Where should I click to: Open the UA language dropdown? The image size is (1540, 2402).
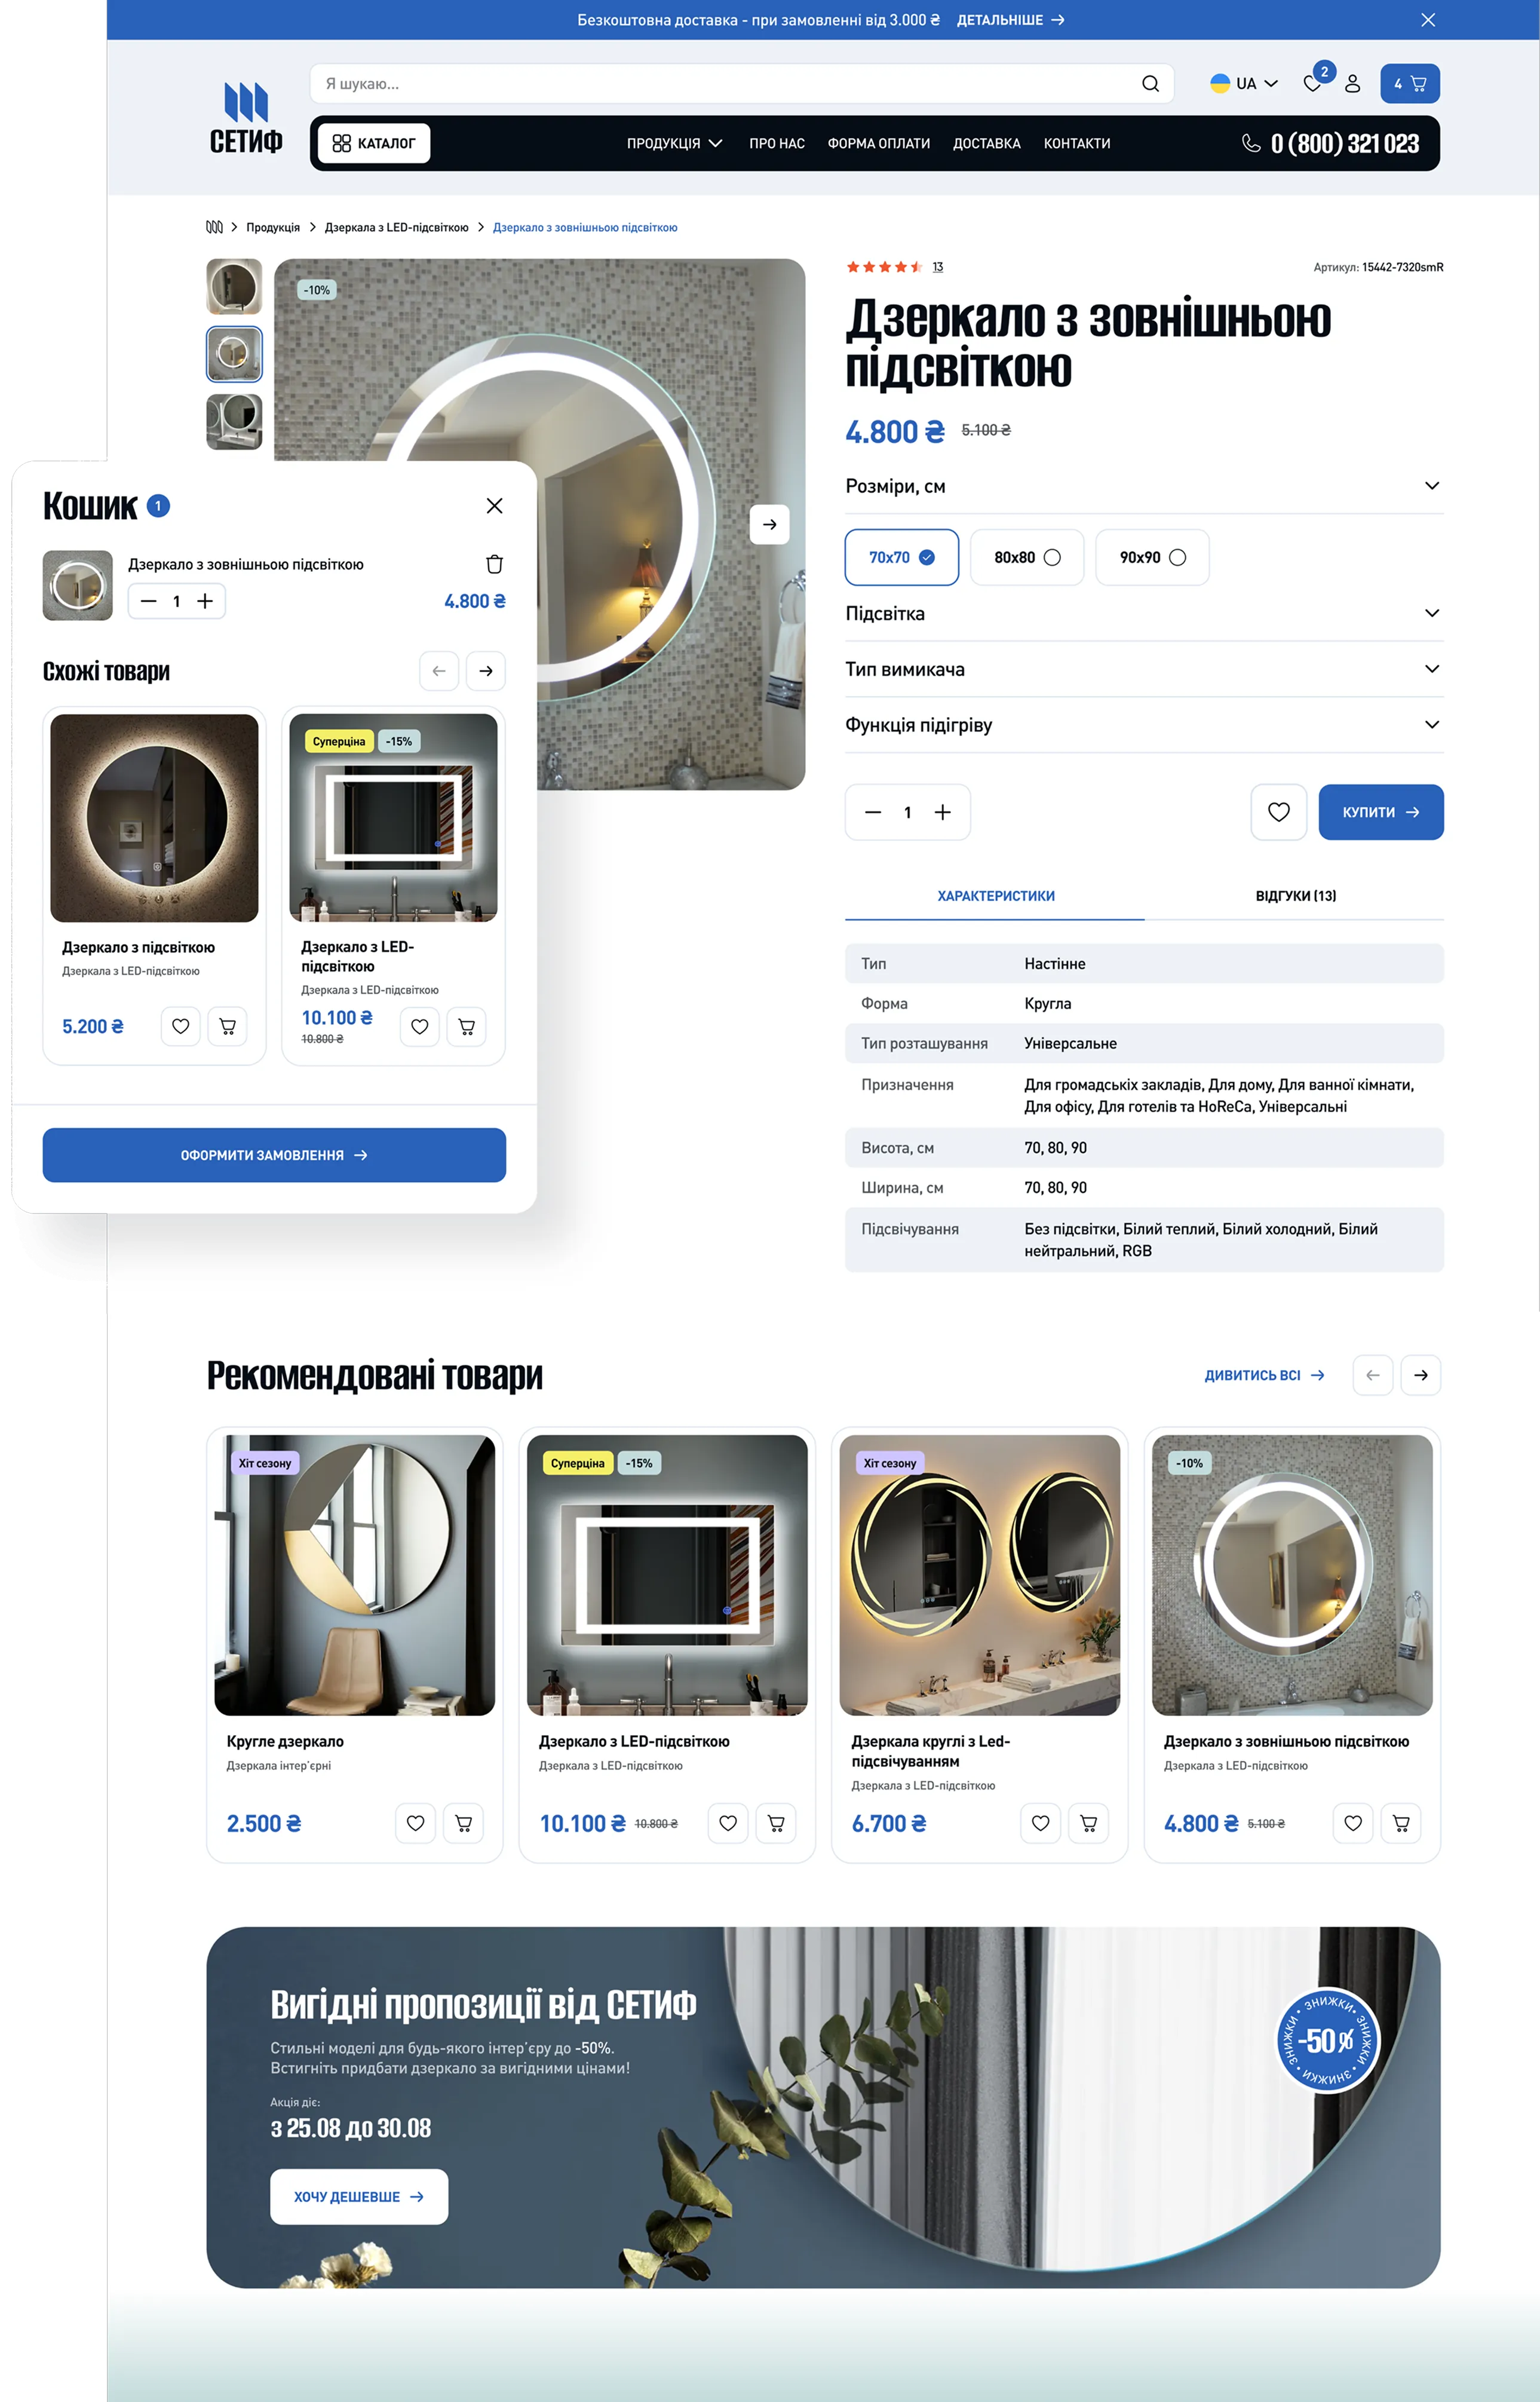pyautogui.click(x=1244, y=84)
